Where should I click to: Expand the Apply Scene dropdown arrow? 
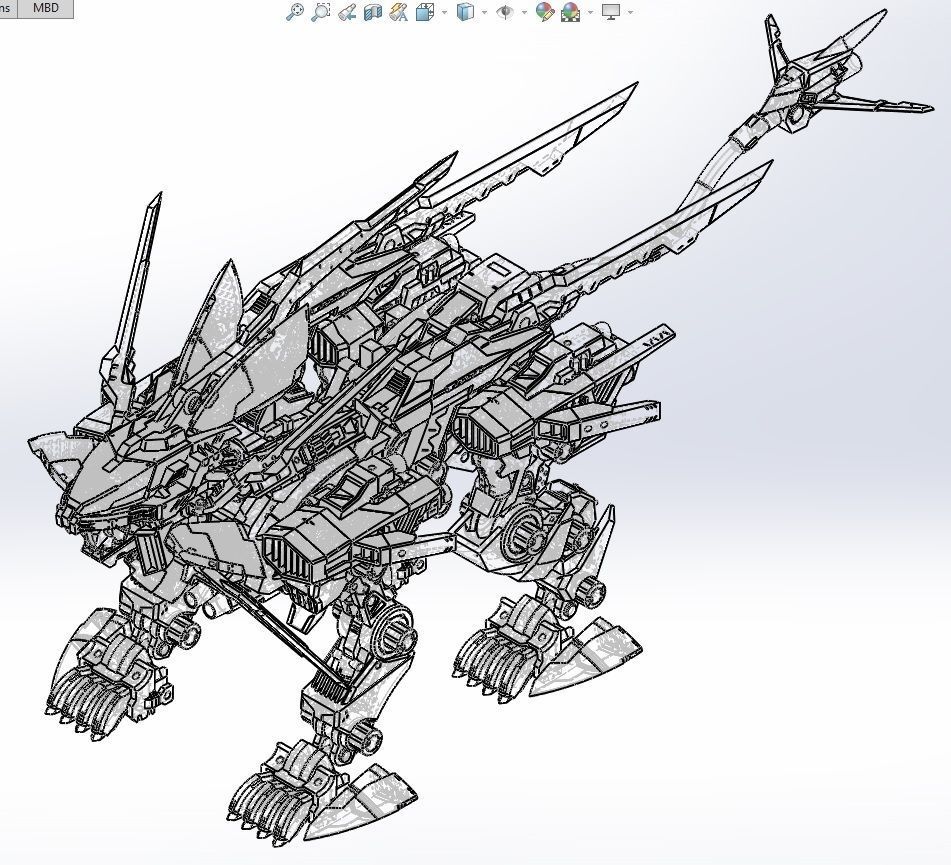(590, 12)
